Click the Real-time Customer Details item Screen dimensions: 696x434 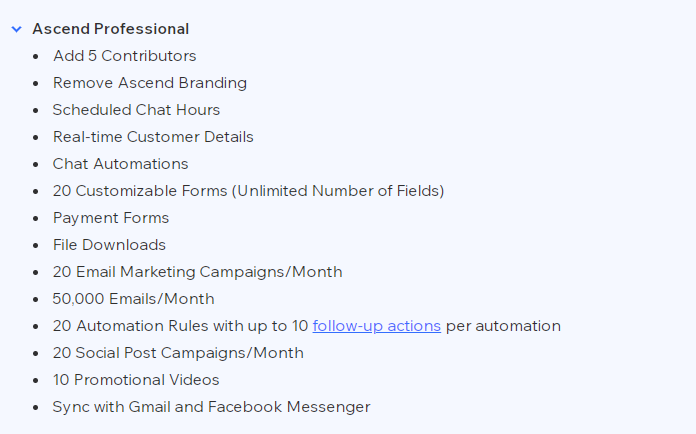pos(153,137)
